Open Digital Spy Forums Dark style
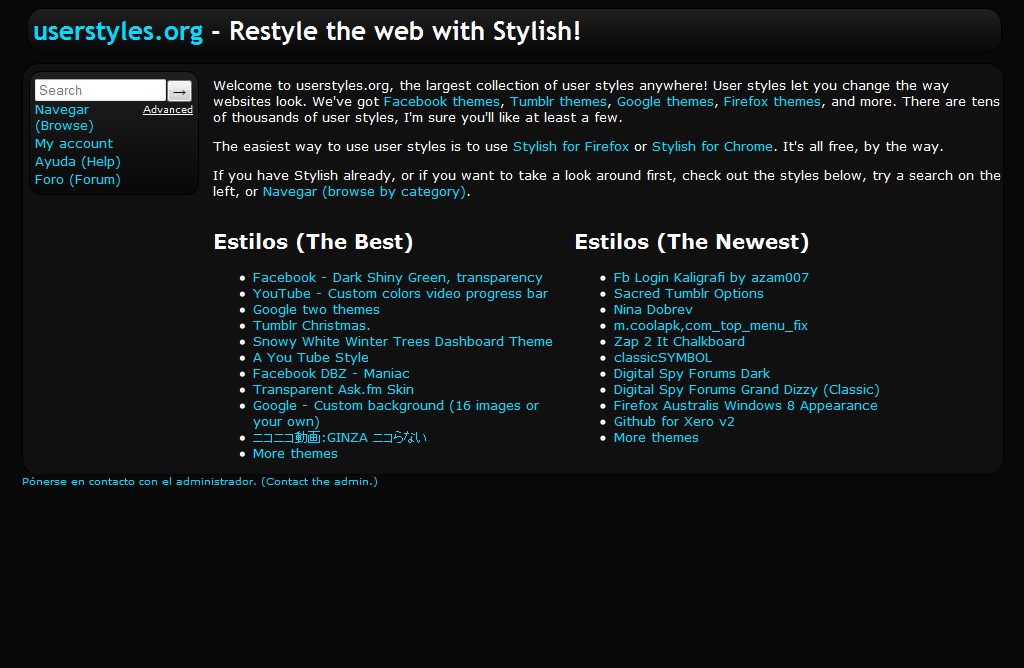The height and width of the screenshot is (668, 1024). [x=692, y=374]
